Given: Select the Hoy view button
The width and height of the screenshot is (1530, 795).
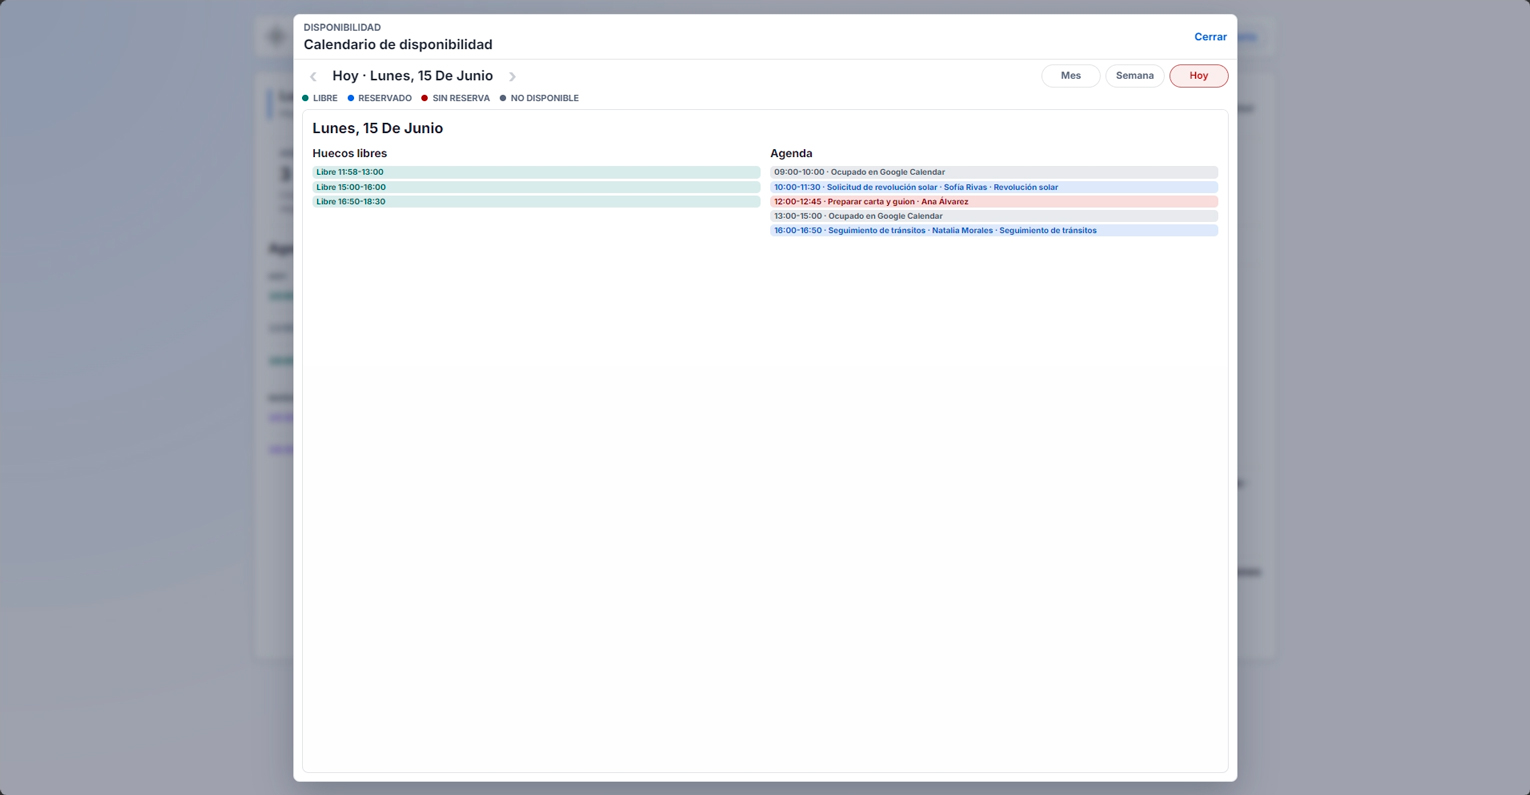Looking at the screenshot, I should [x=1198, y=76].
